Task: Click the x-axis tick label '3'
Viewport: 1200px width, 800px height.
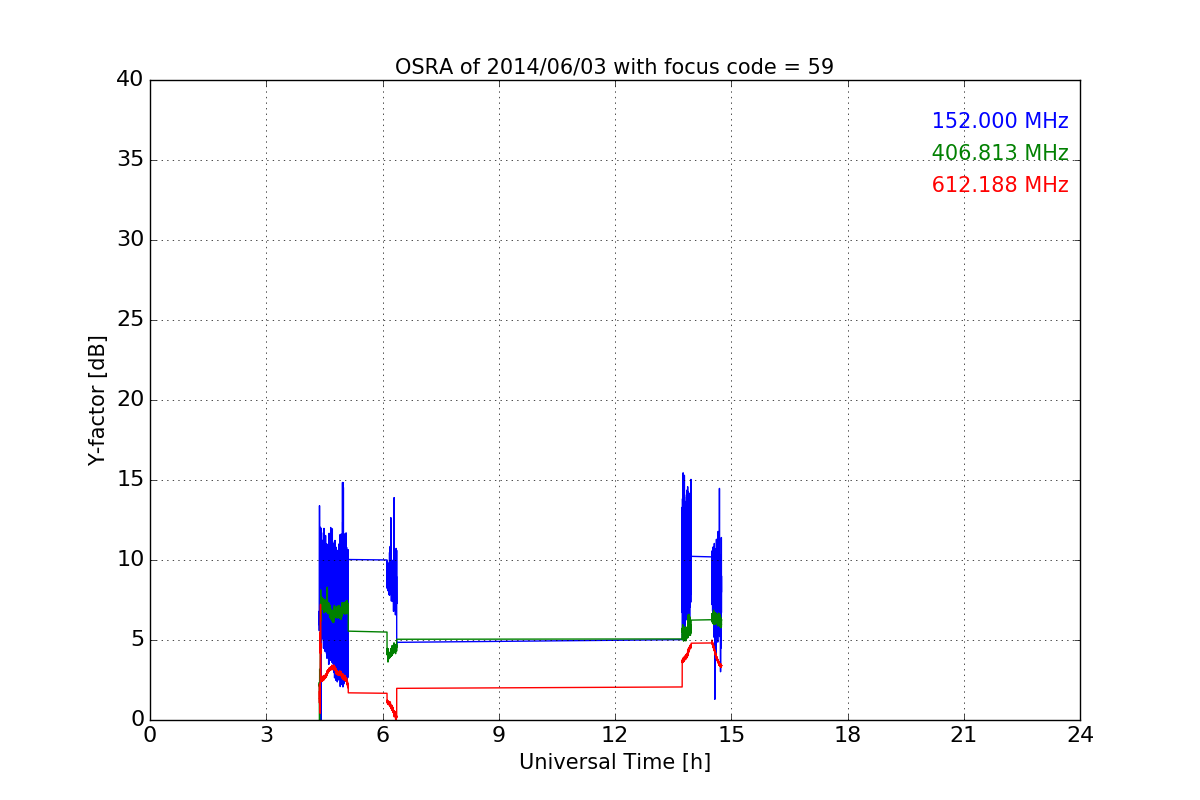Action: tap(266, 735)
